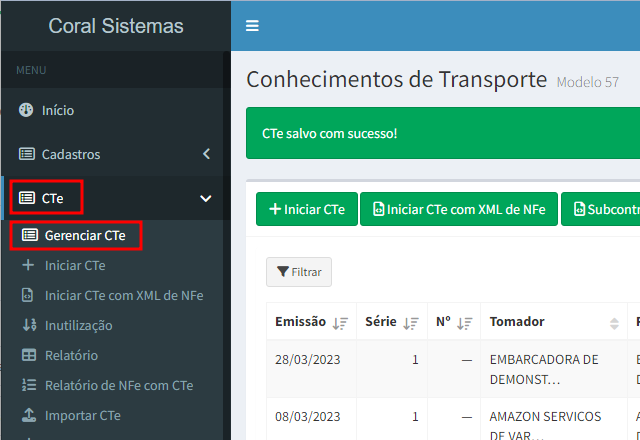This screenshot has height=440, width=640.
Task: Toggle the hamburger sidebar menu icon
Action: click(x=252, y=26)
